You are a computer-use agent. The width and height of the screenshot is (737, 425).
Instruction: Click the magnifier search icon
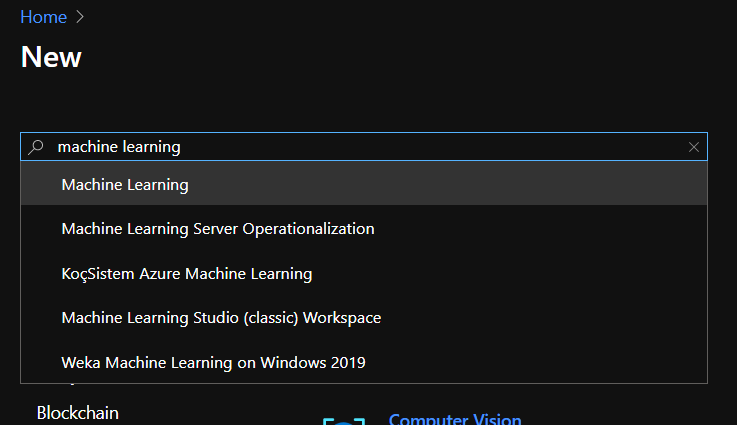[x=36, y=147]
